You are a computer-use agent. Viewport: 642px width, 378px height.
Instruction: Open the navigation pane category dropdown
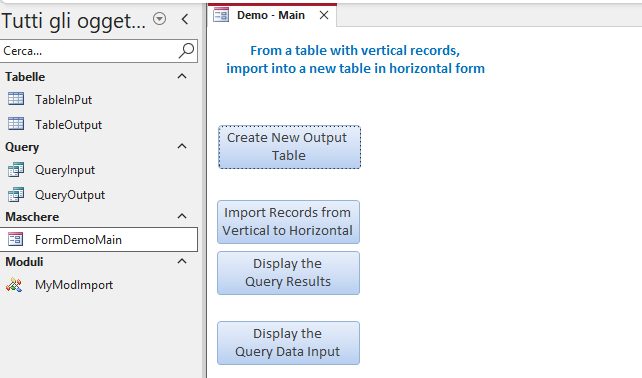pos(159,19)
